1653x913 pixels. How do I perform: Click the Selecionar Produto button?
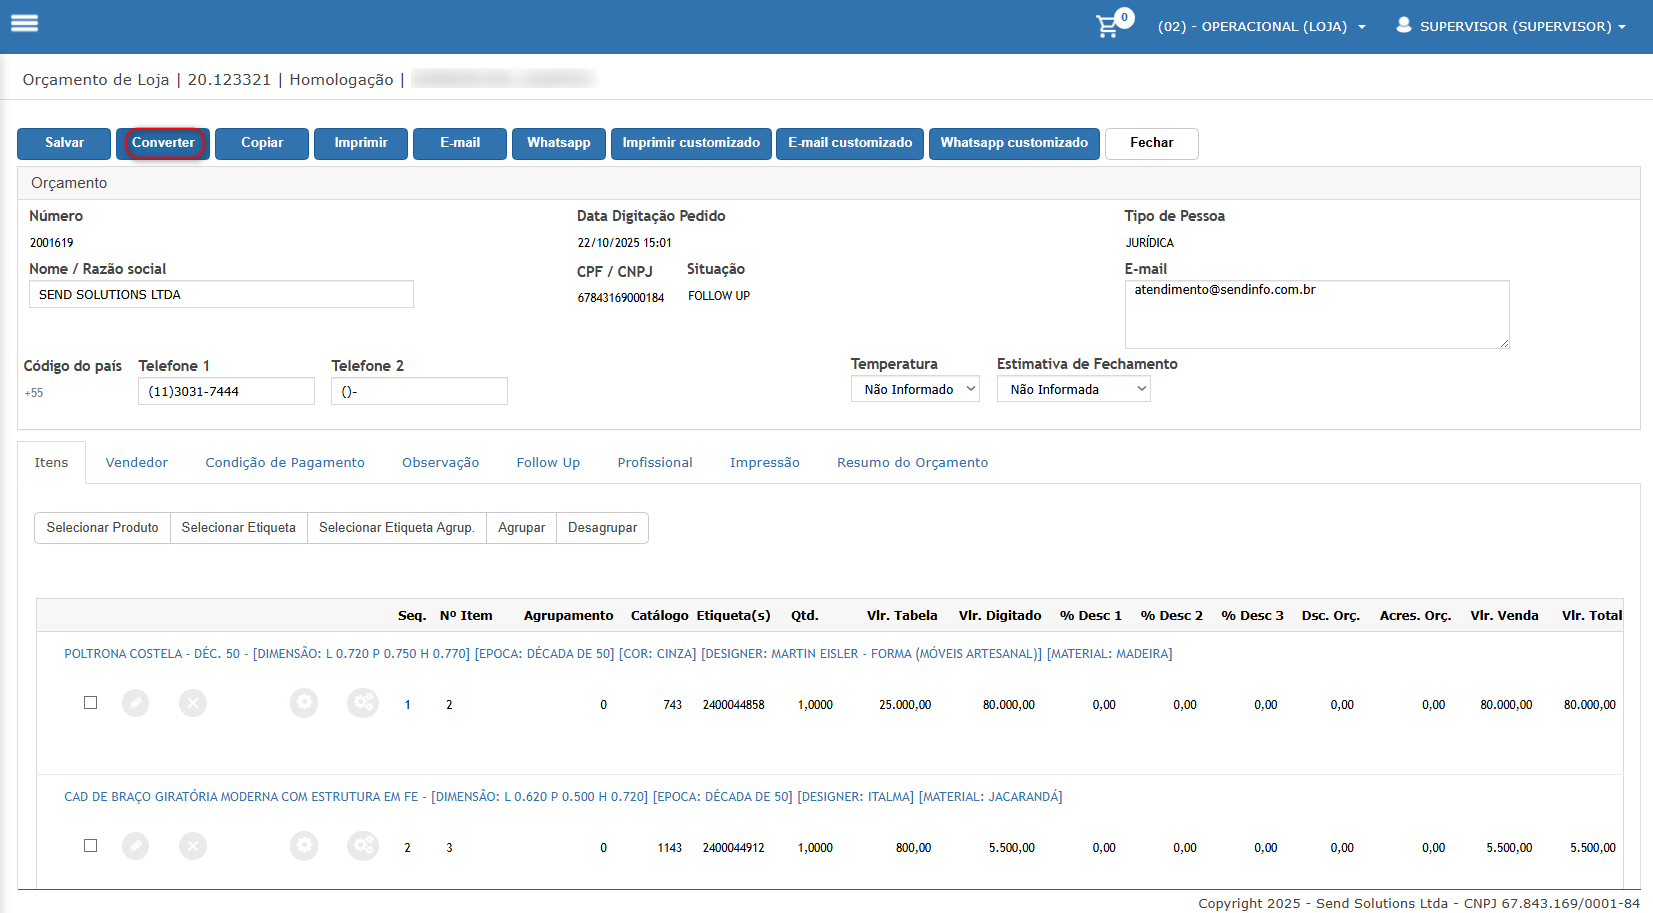click(102, 527)
